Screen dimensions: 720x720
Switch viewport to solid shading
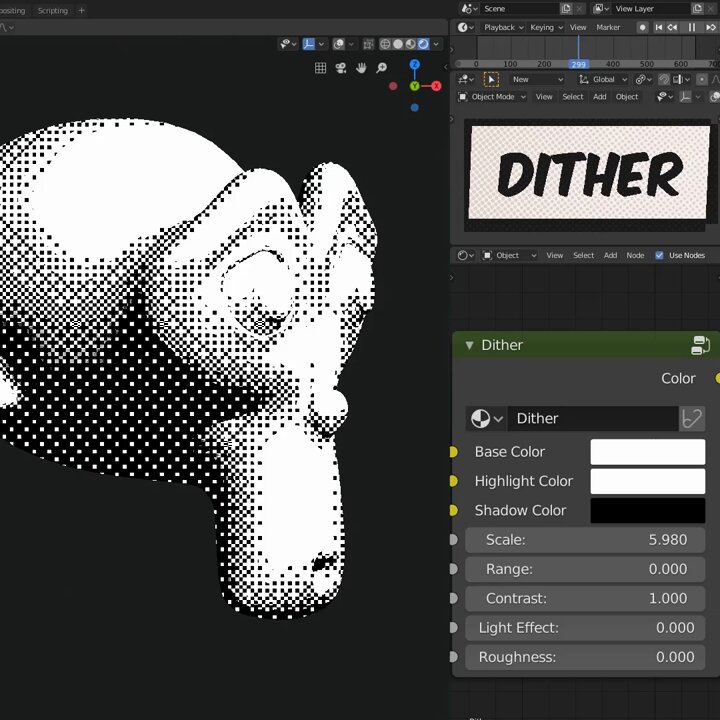(398, 44)
